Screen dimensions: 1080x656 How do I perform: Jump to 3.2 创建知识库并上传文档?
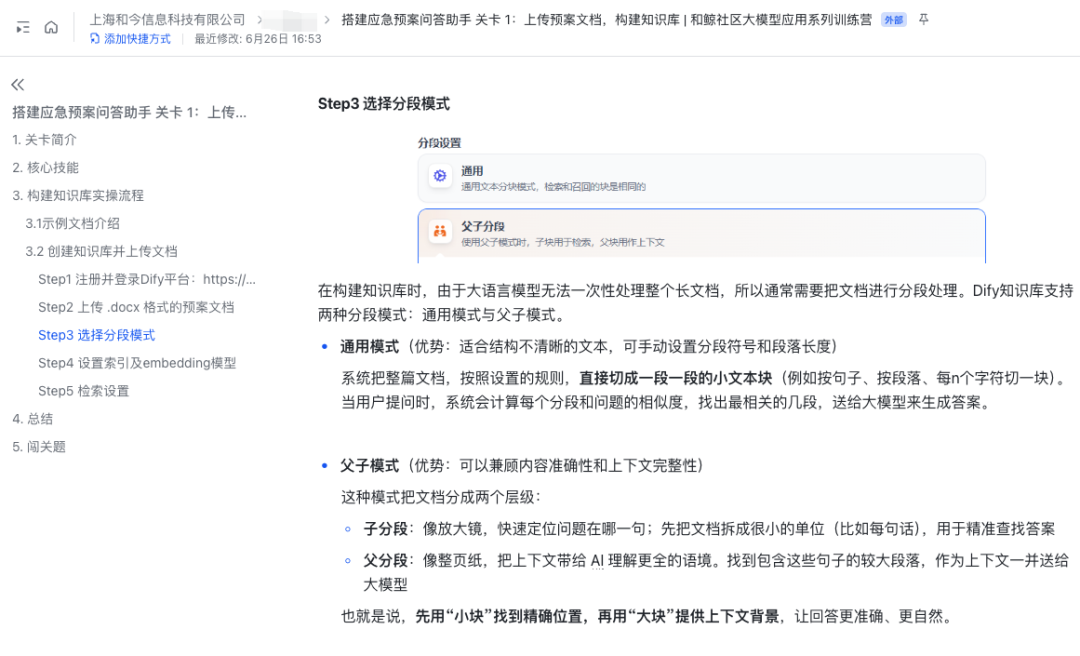pyautogui.click(x=101, y=252)
